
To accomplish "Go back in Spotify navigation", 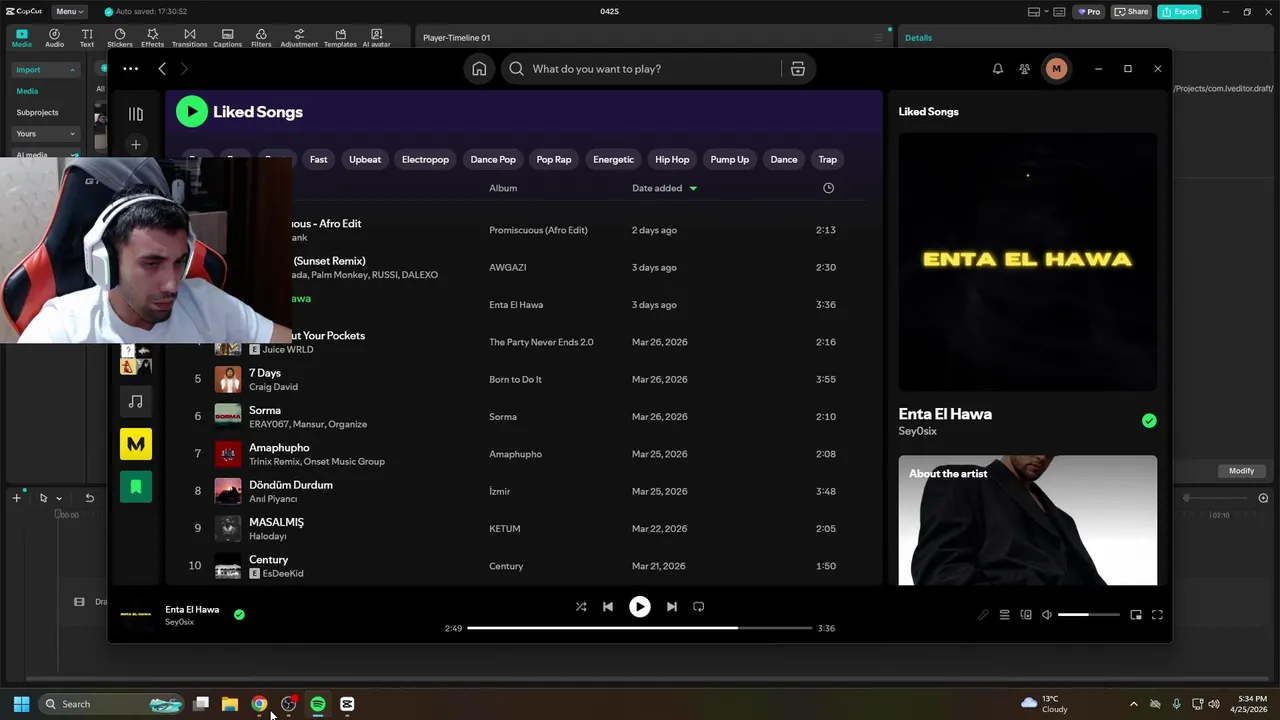I will point(162,69).
